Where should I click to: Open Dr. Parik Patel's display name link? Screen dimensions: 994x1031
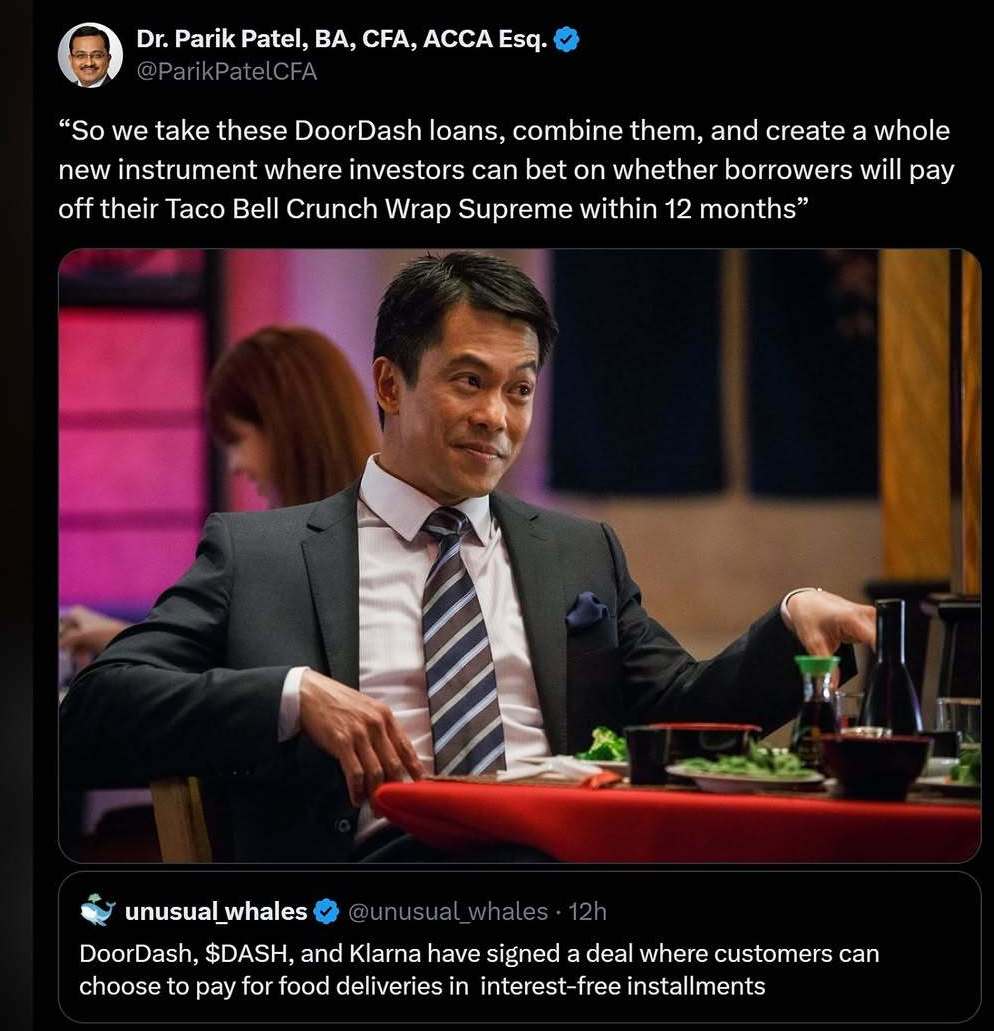click(340, 41)
